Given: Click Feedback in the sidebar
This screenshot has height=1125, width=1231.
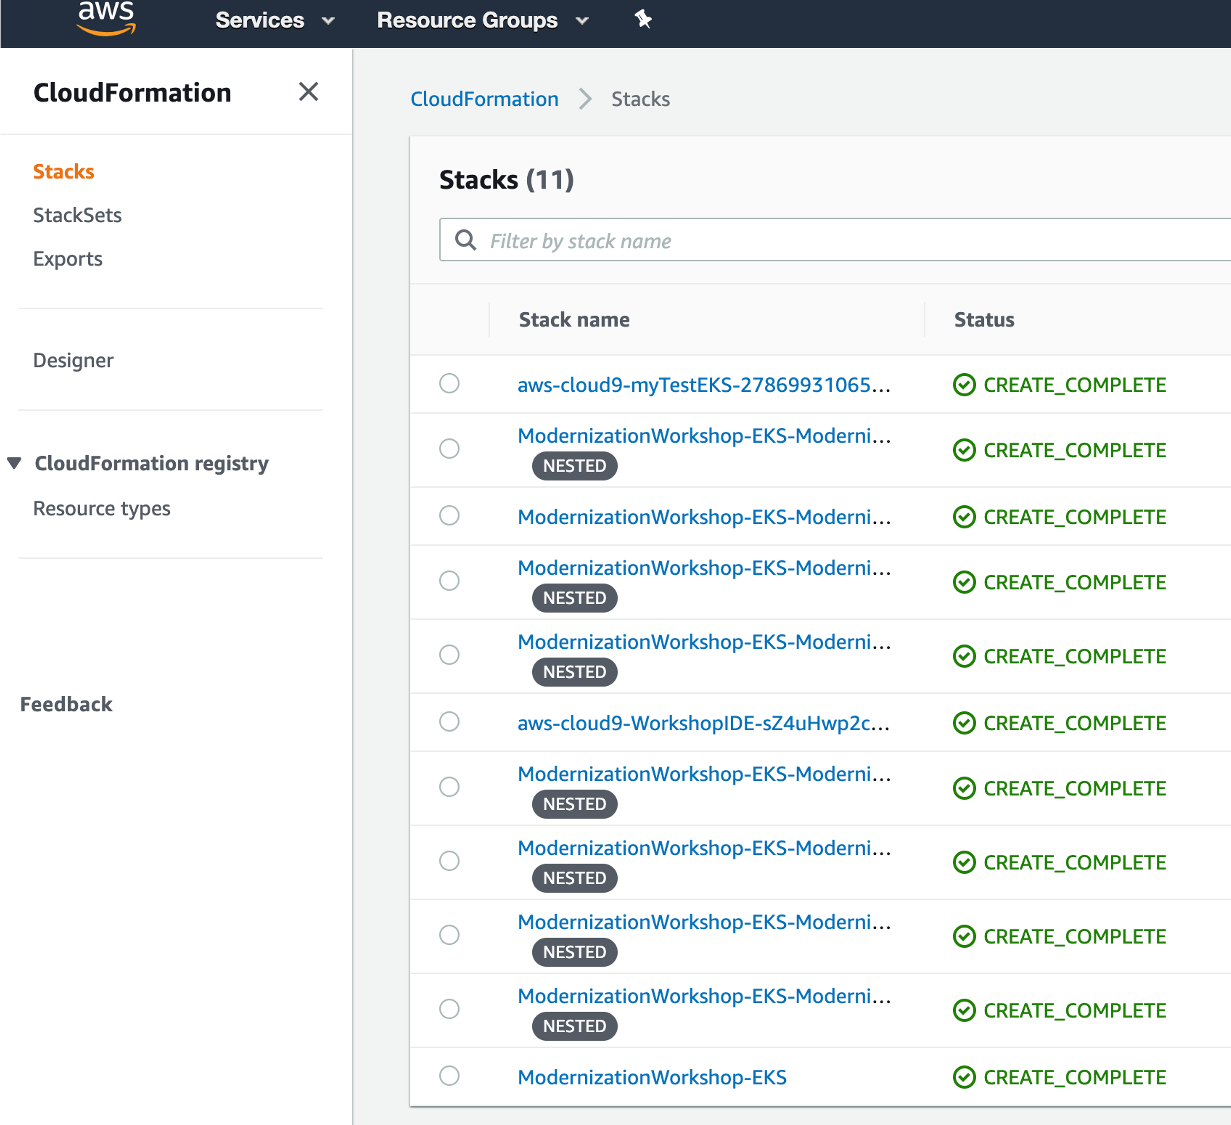Looking at the screenshot, I should pyautogui.click(x=66, y=704).
